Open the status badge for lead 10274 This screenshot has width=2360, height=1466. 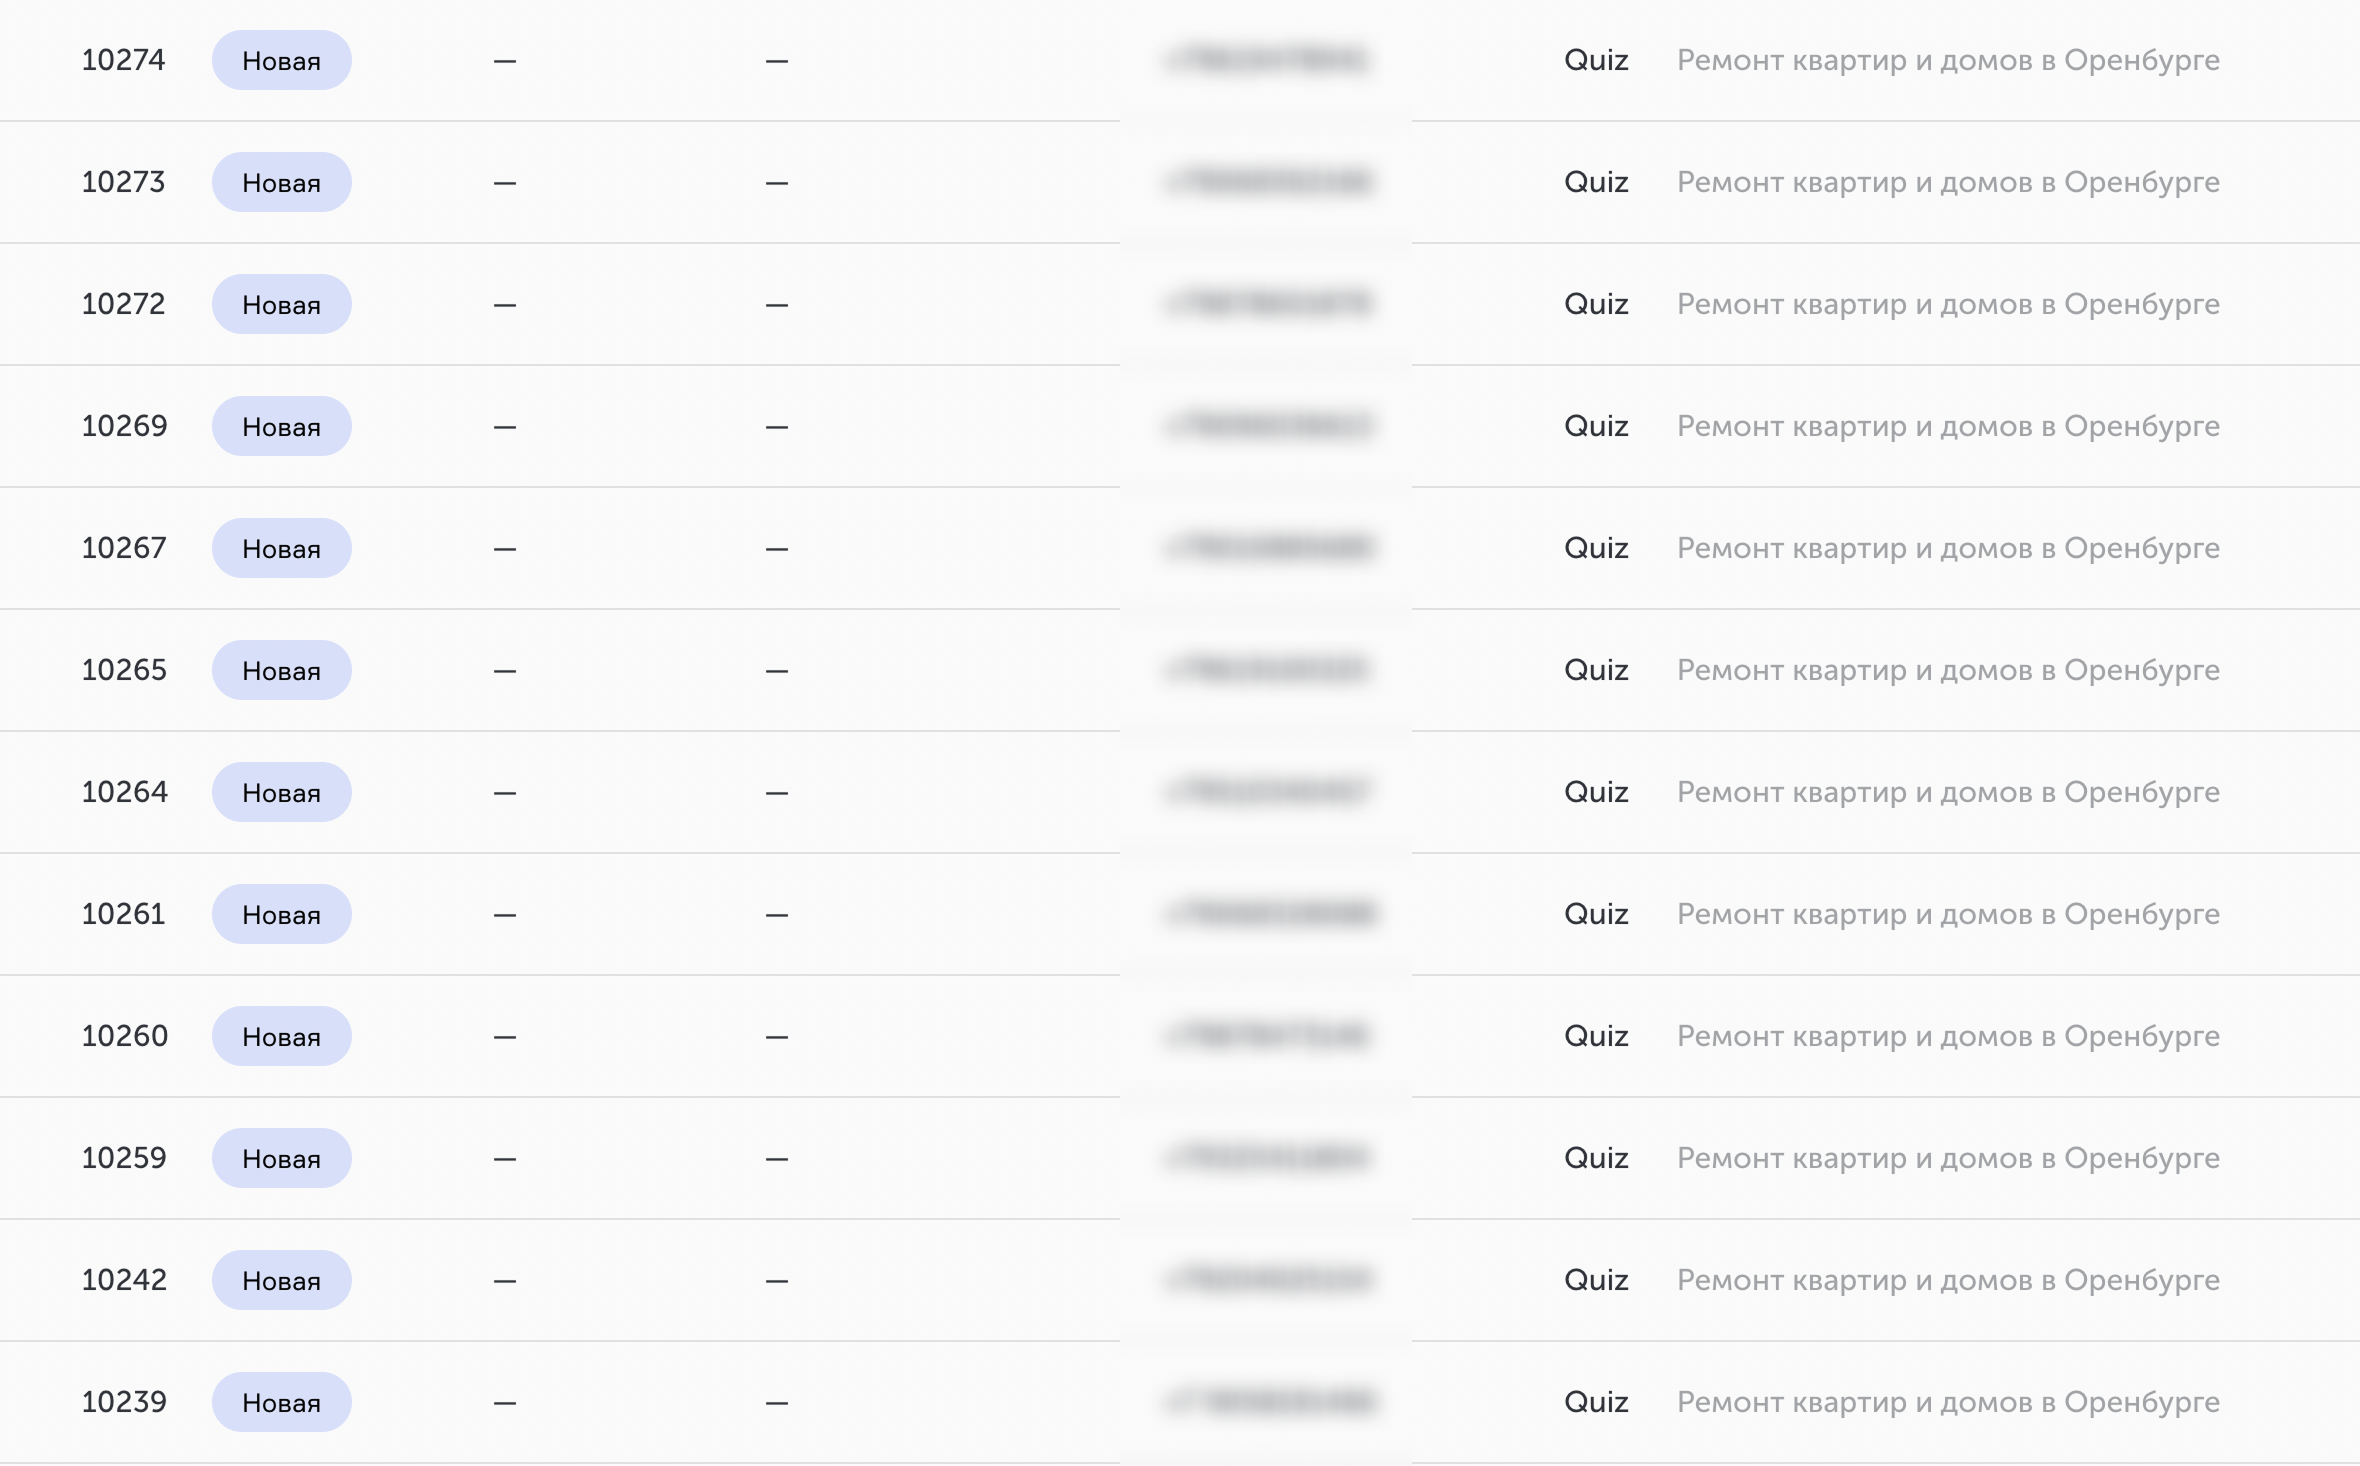coord(281,60)
